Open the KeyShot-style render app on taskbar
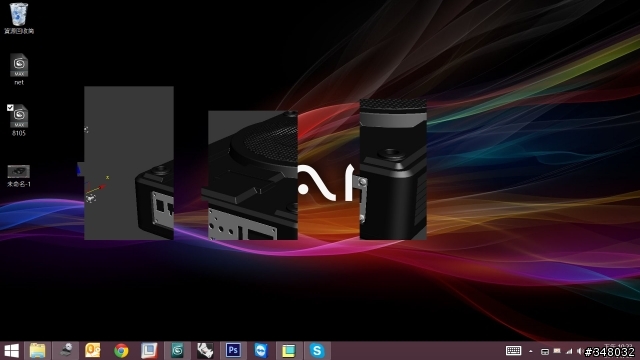This screenshot has width=640, height=360. [x=205, y=351]
